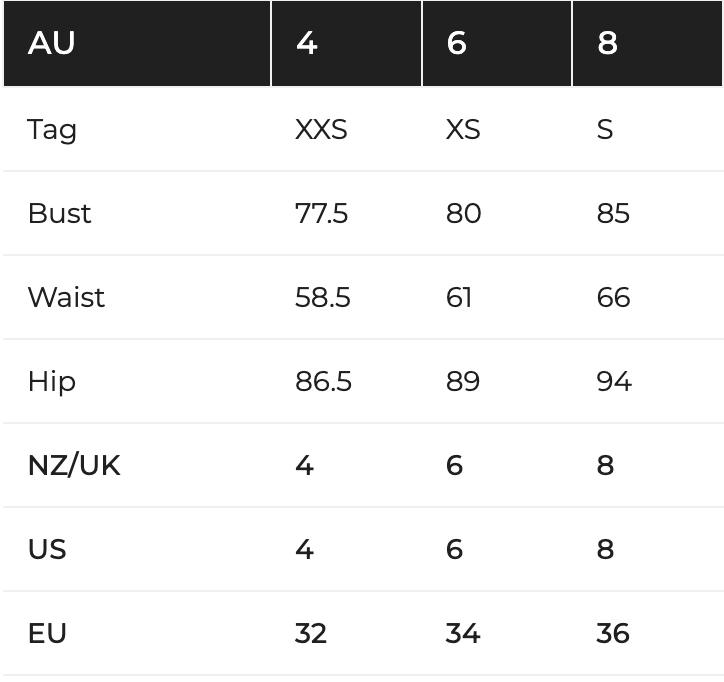
Task: Click the Bust row label
Action: (x=60, y=213)
